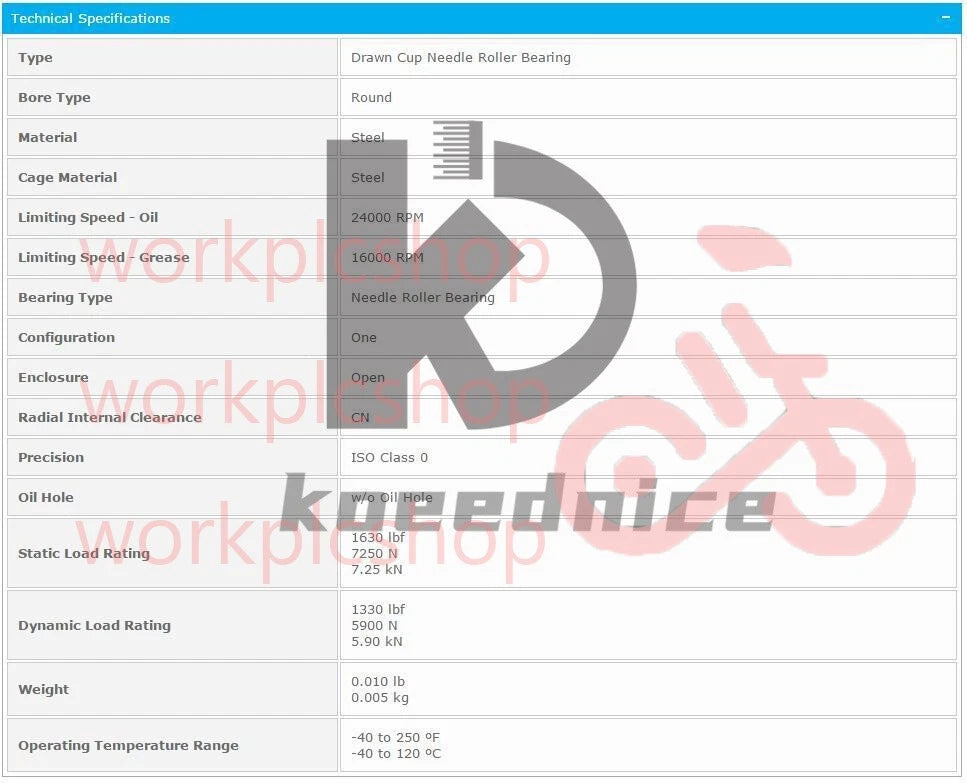Select the '0.010 lb' weight value
Image resolution: width=967 pixels, height=783 pixels.
(x=378, y=682)
